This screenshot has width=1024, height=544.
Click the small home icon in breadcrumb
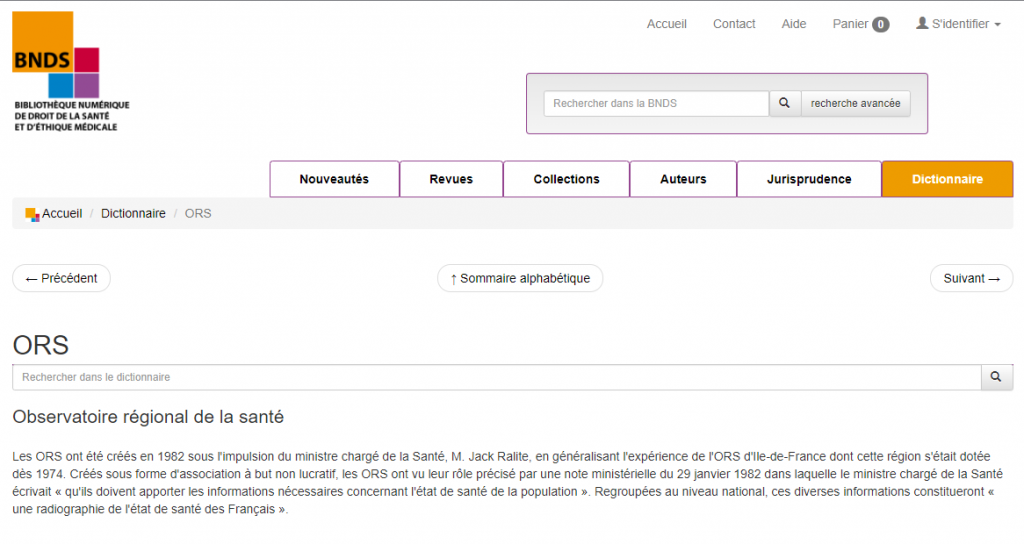point(32,214)
